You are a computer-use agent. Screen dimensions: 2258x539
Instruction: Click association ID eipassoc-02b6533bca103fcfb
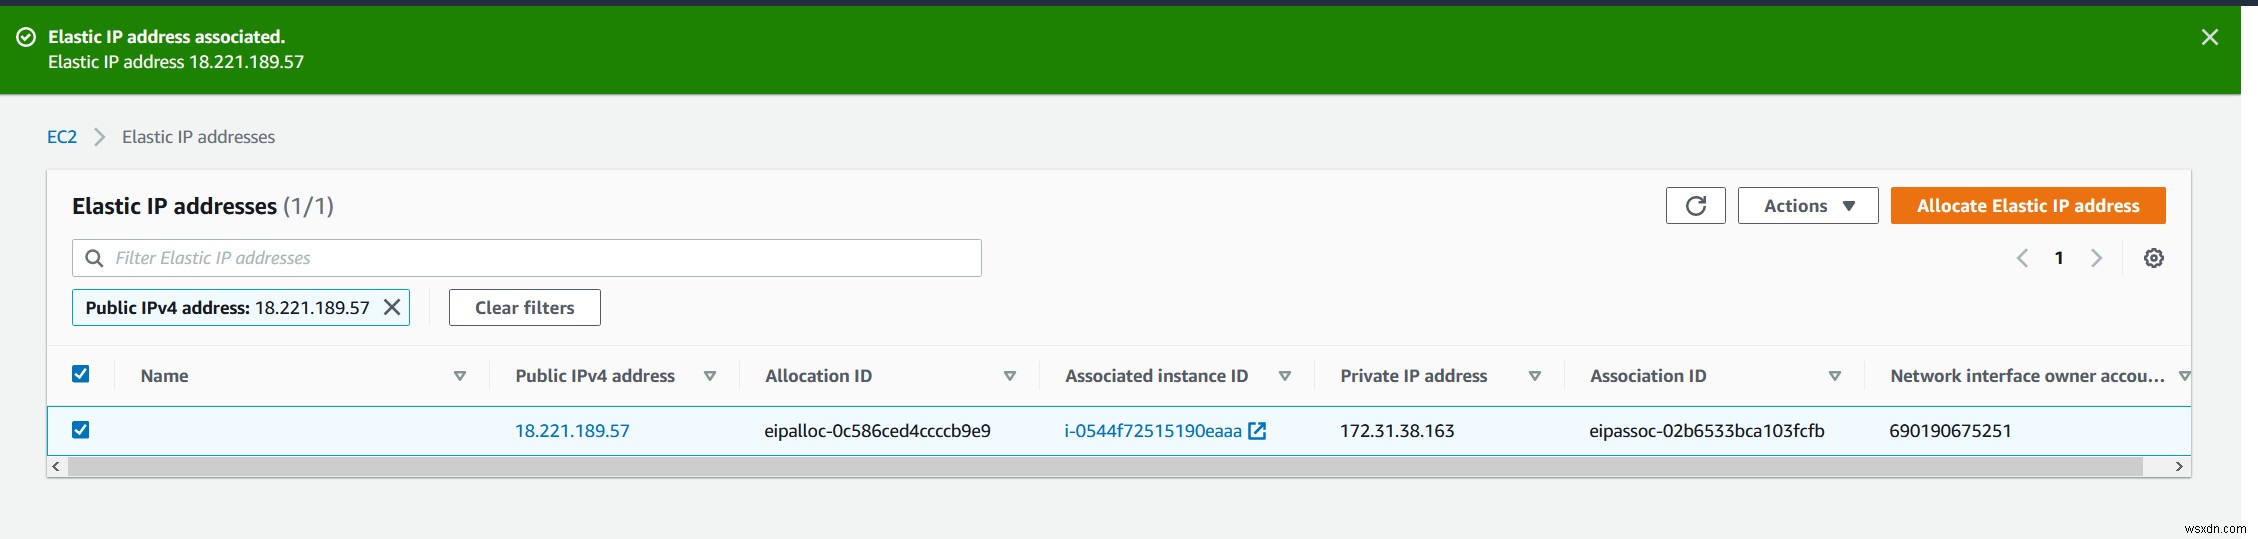[1707, 431]
